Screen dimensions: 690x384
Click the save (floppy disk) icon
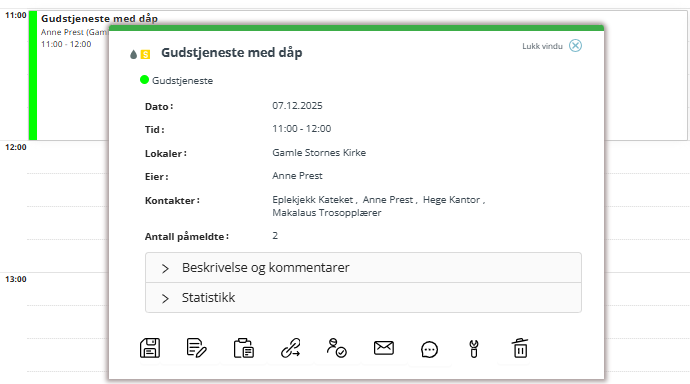point(150,348)
